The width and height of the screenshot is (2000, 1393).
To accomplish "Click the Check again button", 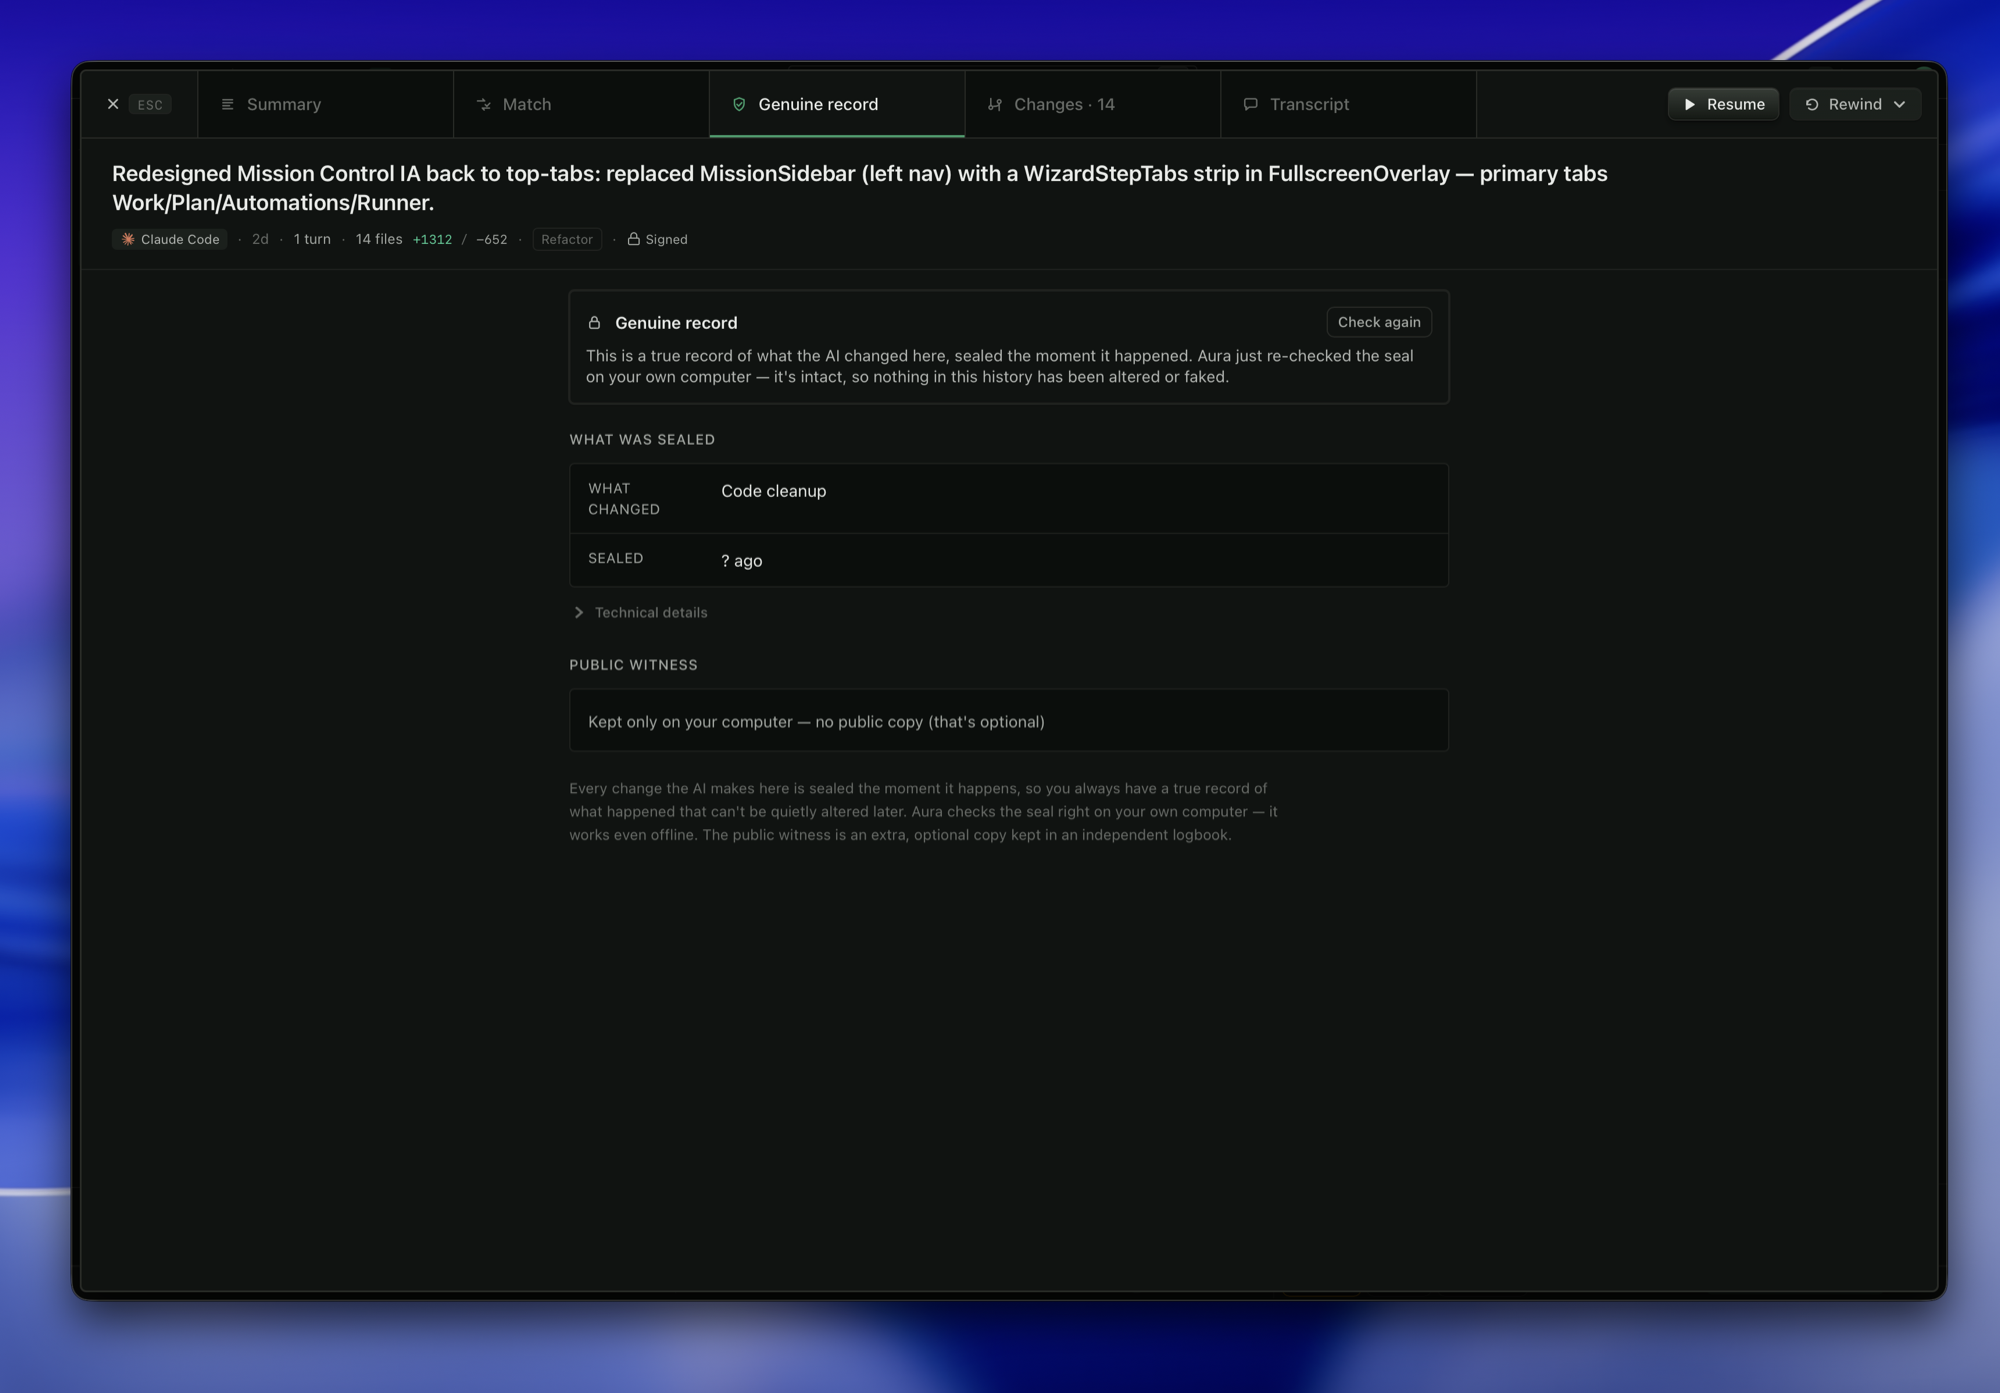I will pos(1379,322).
